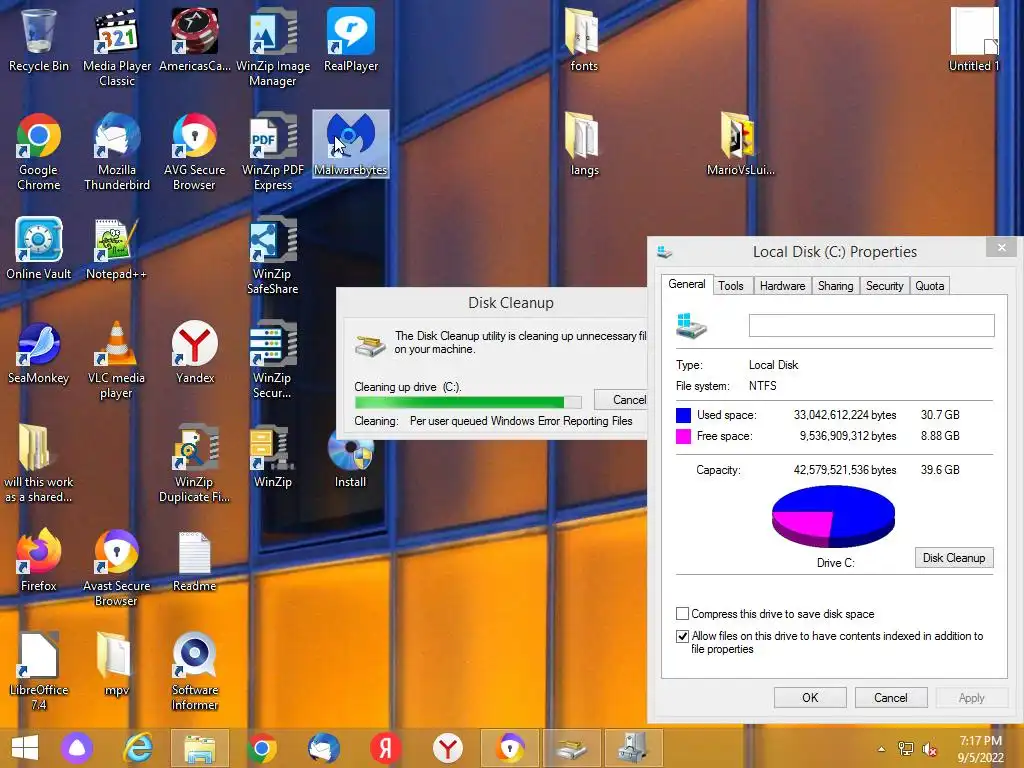Click the Disk Cleanup progress bar

(468, 402)
